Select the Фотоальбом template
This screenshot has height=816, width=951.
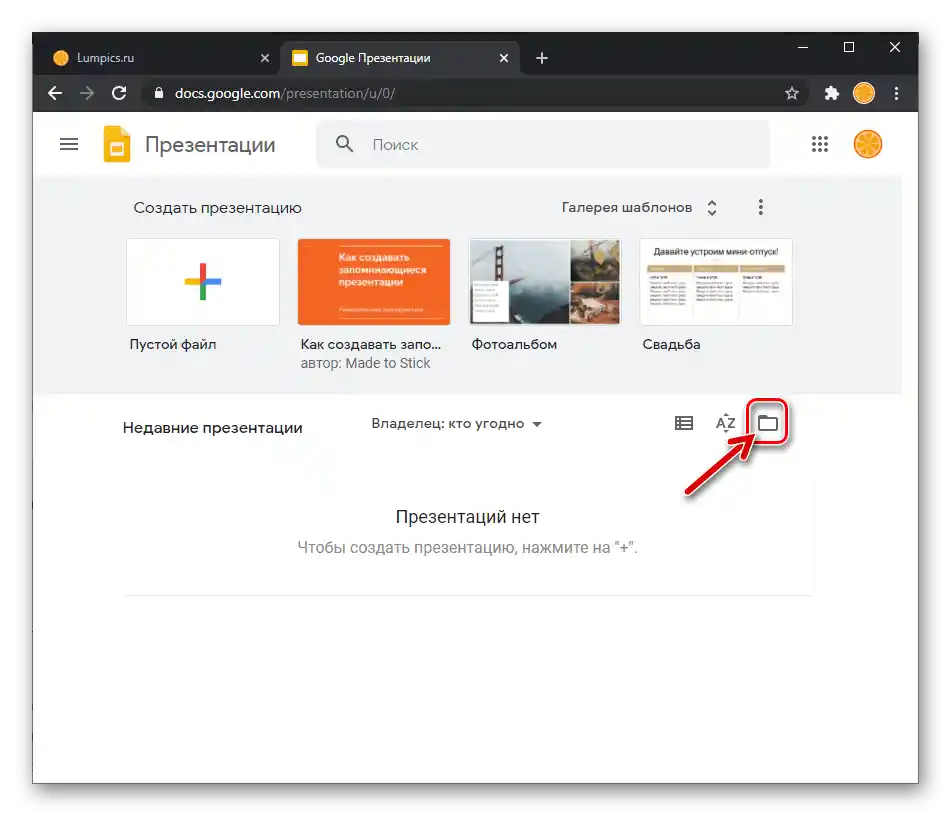pos(544,281)
